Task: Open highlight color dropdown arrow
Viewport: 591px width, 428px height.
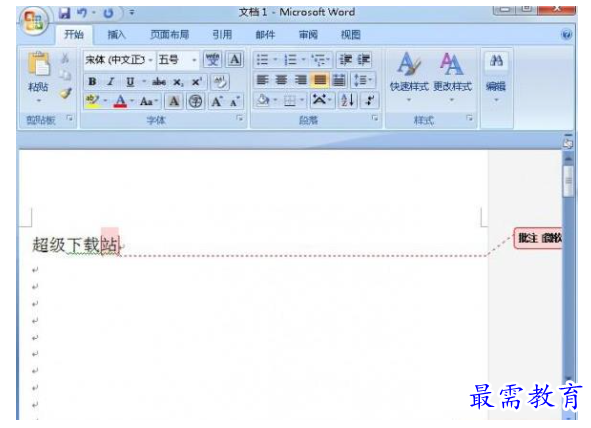Action: click(105, 101)
